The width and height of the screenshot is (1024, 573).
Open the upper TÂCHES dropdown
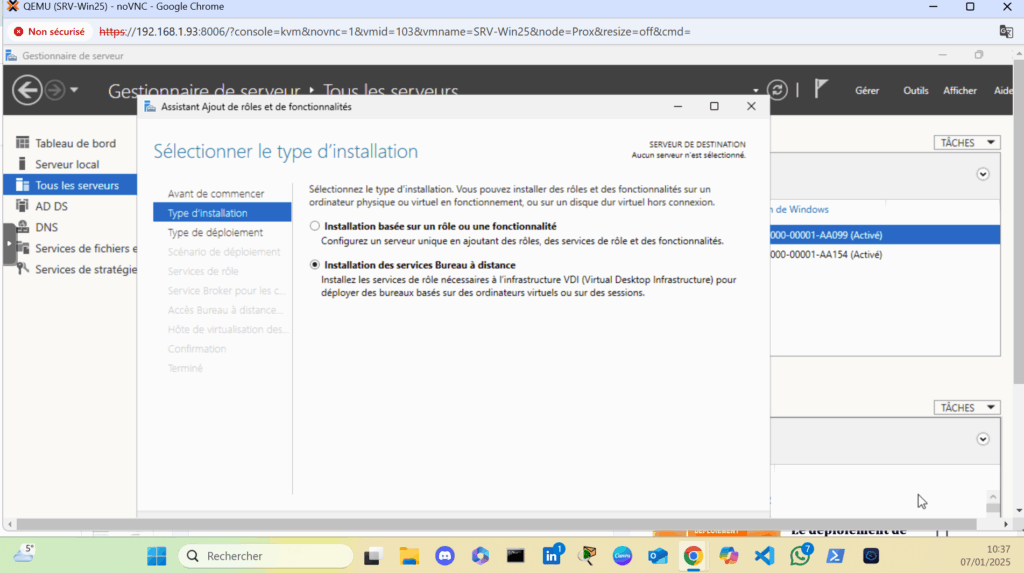point(967,142)
